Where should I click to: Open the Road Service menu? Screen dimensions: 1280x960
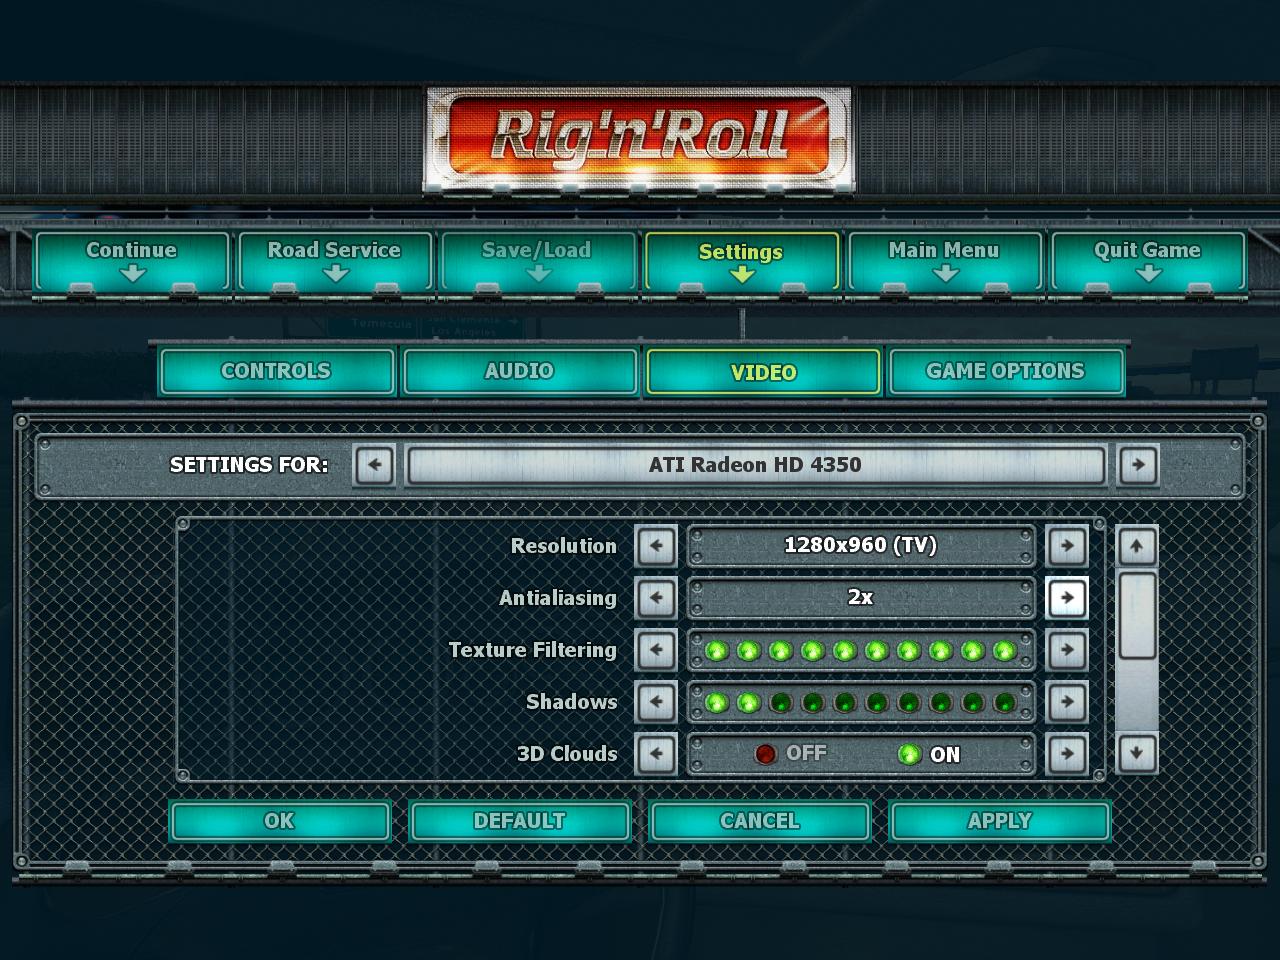[335, 262]
